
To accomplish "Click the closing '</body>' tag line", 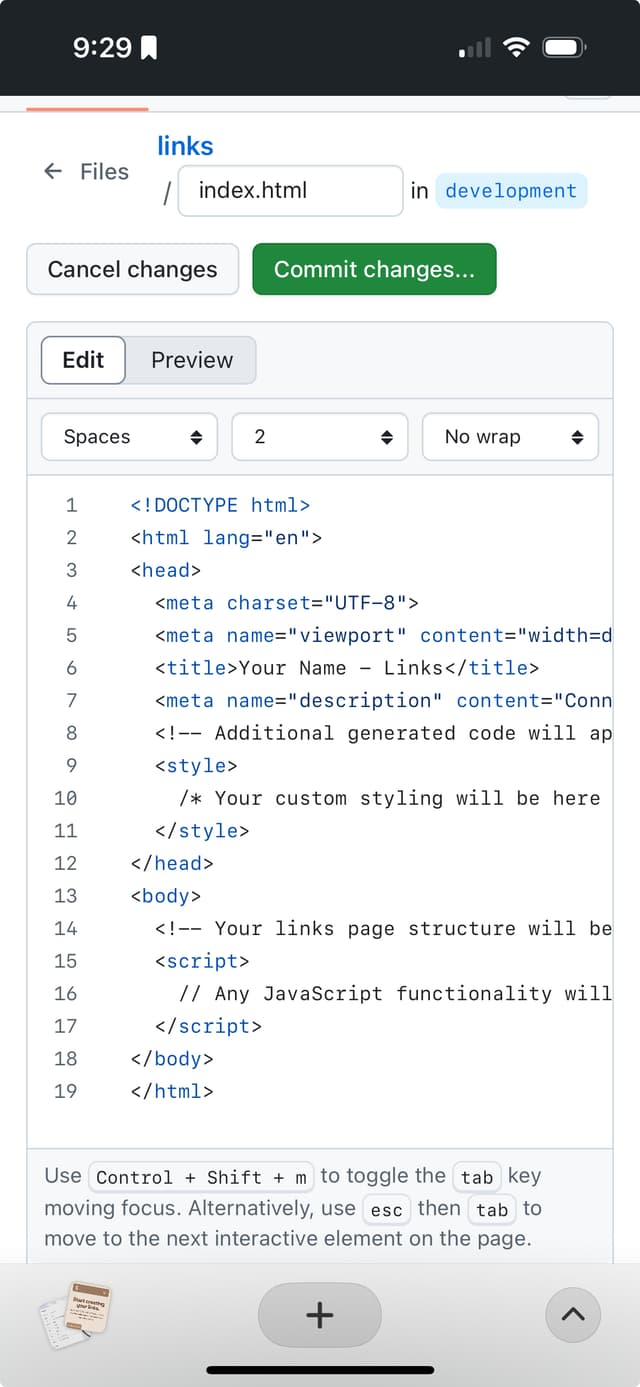I will point(172,1058).
